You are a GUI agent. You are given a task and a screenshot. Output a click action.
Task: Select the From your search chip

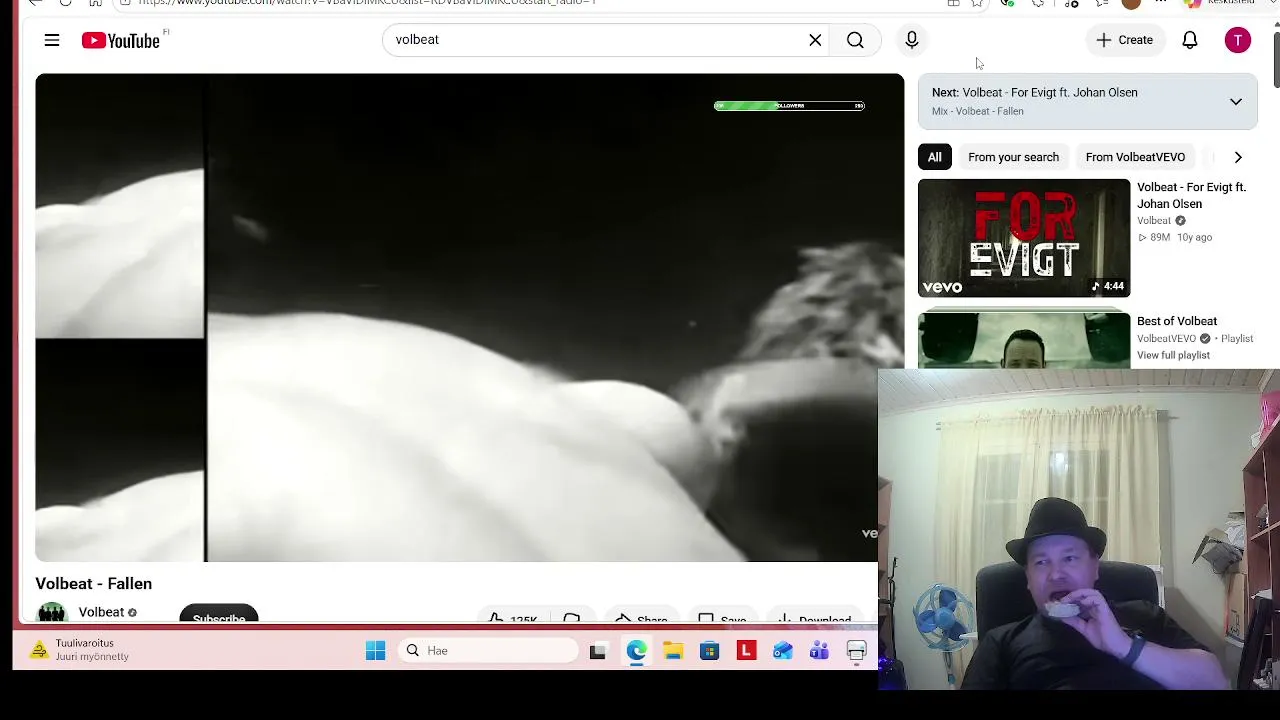pyautogui.click(x=1013, y=157)
